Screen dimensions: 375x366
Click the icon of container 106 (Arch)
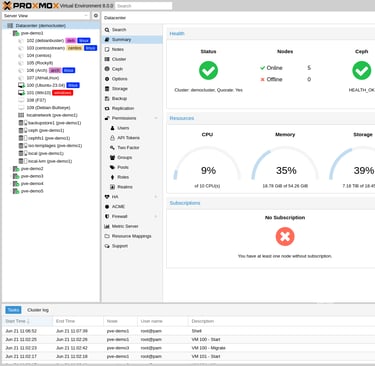click(21, 70)
